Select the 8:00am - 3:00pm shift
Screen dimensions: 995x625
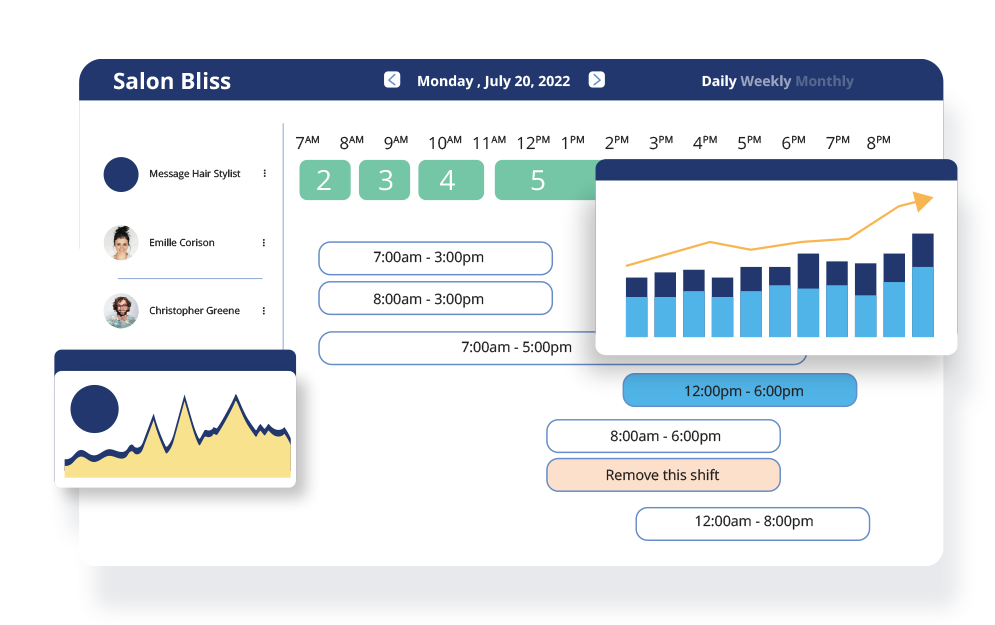435,299
